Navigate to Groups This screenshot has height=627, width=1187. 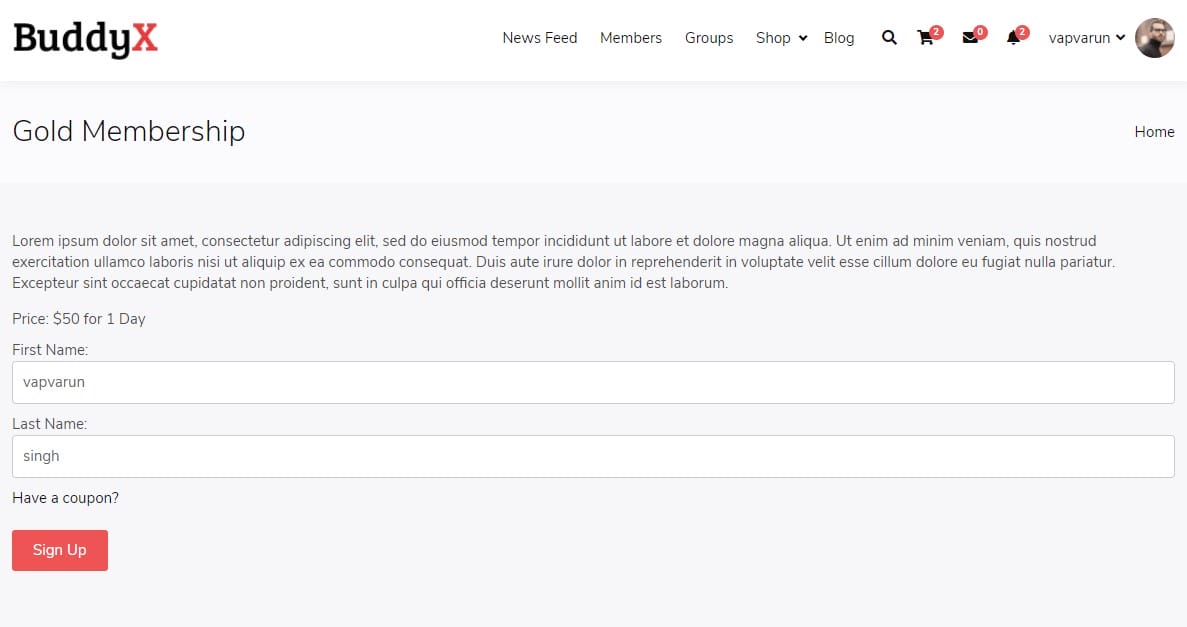[709, 38]
